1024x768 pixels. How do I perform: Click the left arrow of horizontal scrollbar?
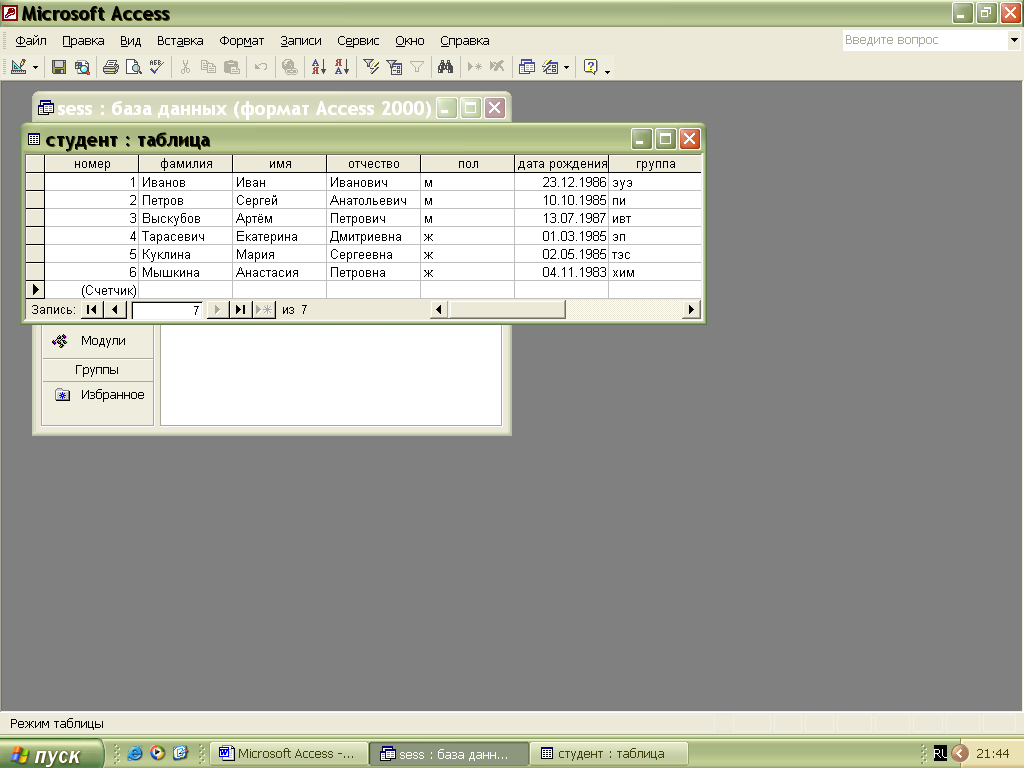tap(439, 310)
